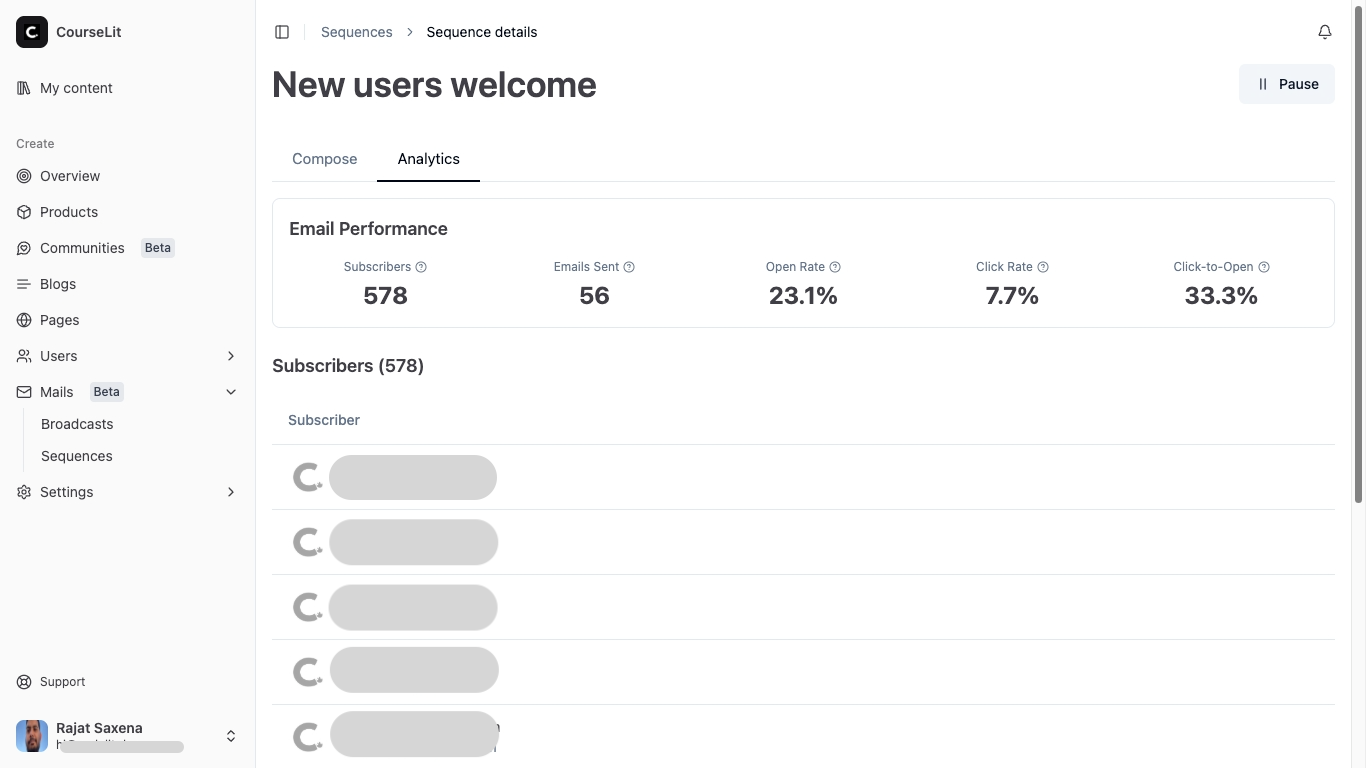This screenshot has height=768, width=1366.
Task: Click the Click-to-Open help icon
Action: (x=1264, y=267)
